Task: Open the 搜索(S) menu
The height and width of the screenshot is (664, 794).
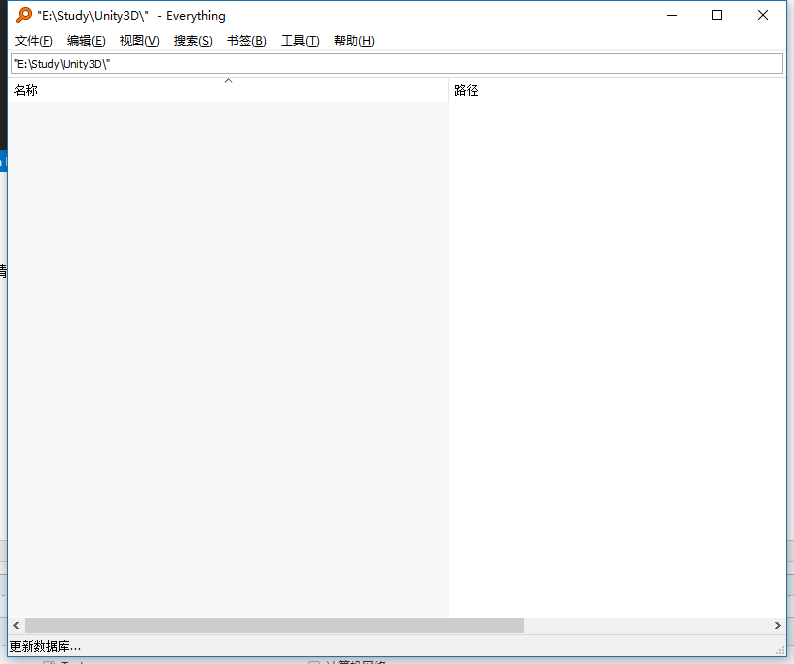Action: point(193,41)
